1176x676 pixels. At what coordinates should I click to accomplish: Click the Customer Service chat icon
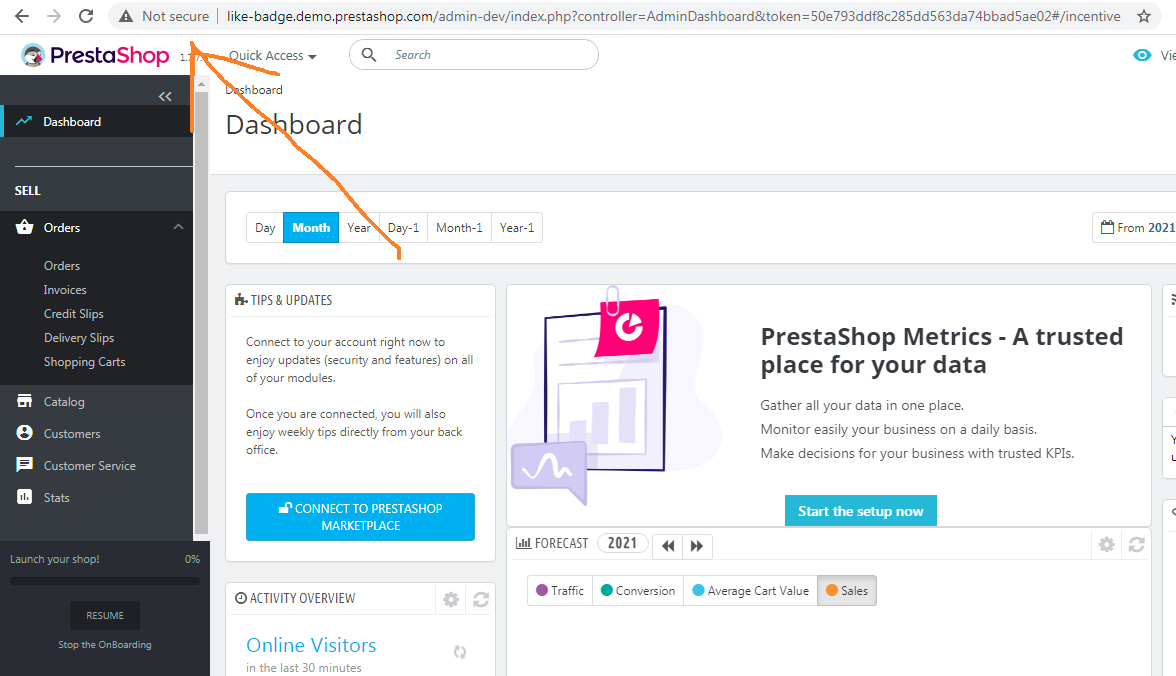pos(25,464)
